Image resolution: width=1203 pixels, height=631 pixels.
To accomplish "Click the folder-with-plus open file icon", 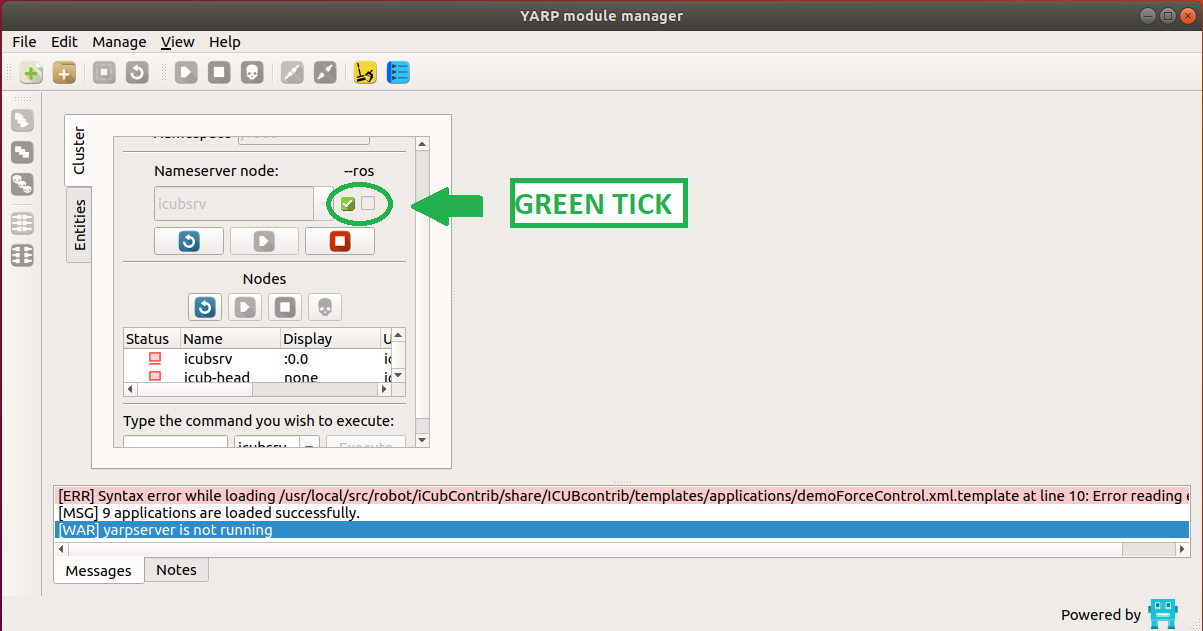I will pos(64,73).
